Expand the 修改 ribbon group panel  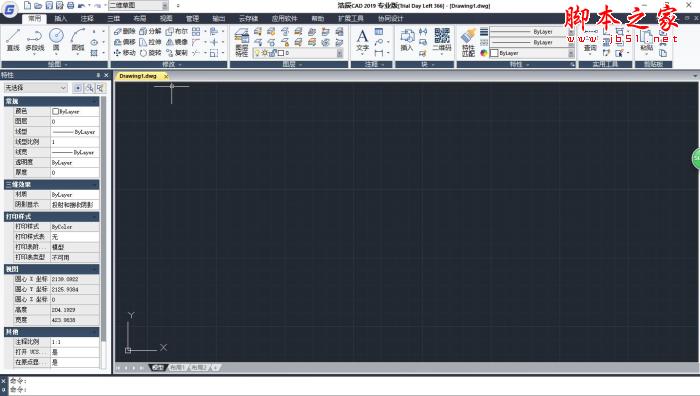click(x=169, y=64)
